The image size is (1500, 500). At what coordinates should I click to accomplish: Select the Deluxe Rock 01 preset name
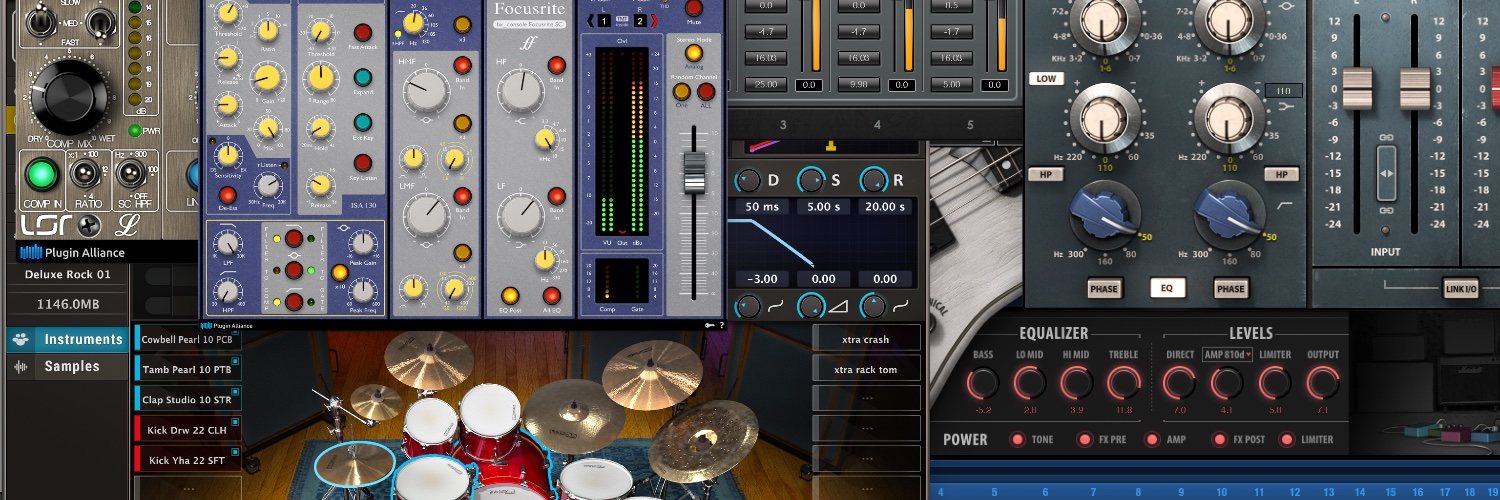[68, 275]
